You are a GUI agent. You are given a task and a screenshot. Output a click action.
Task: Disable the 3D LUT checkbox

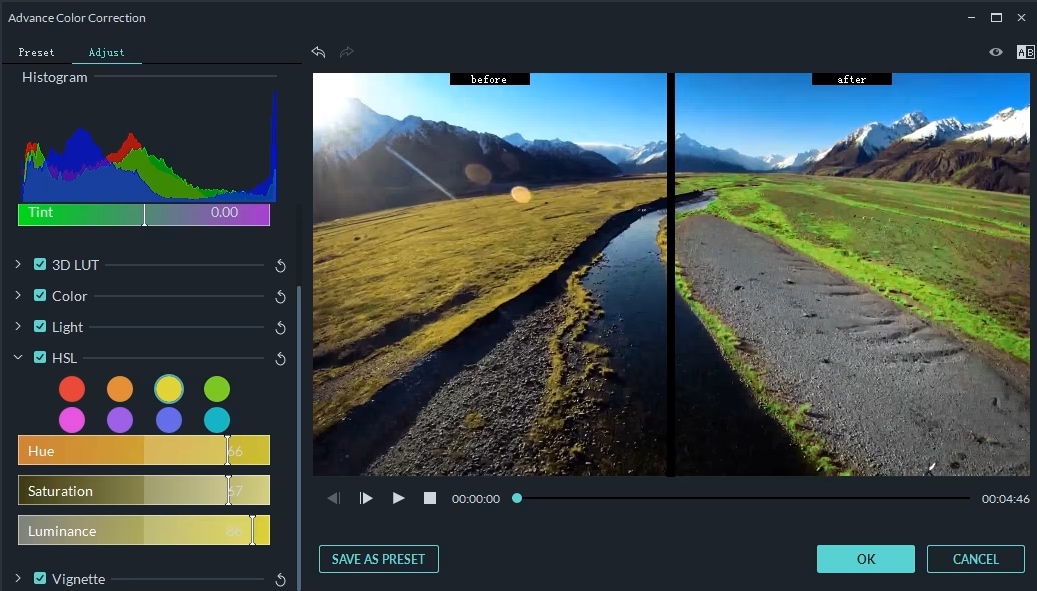[40, 264]
